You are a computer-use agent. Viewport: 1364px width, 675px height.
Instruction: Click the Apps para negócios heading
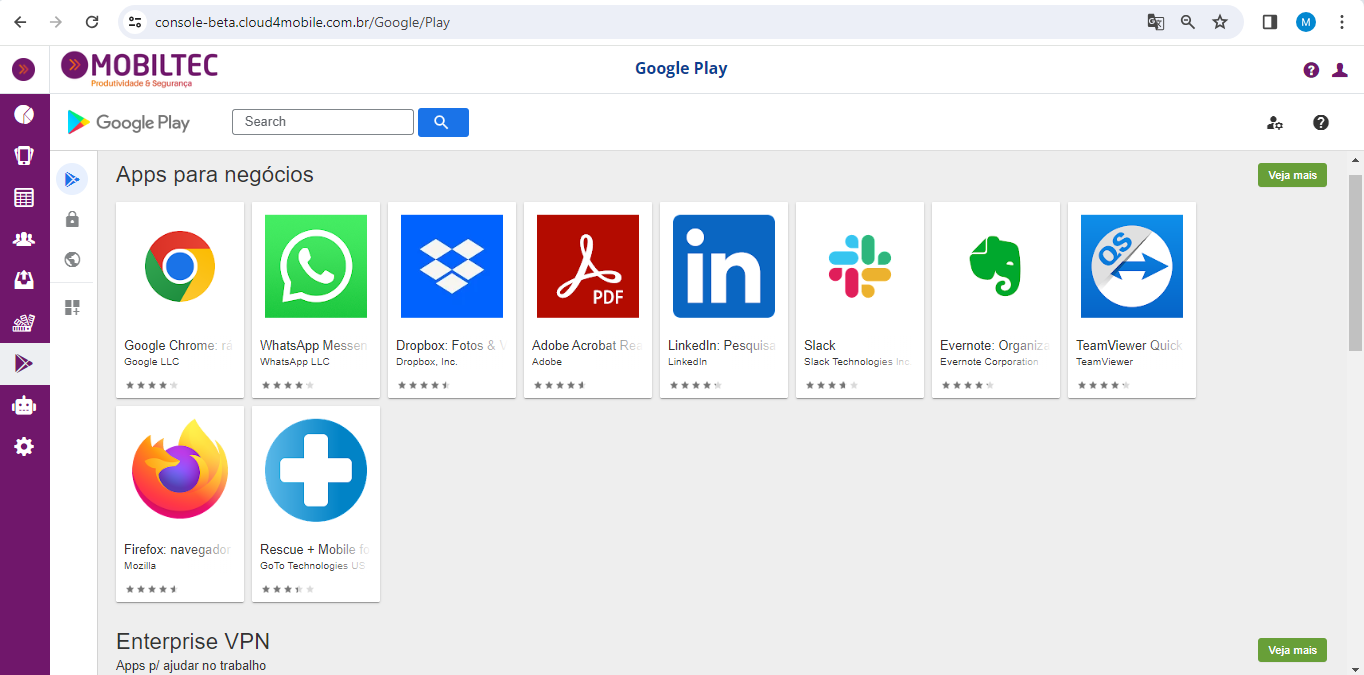pyautogui.click(x=215, y=175)
